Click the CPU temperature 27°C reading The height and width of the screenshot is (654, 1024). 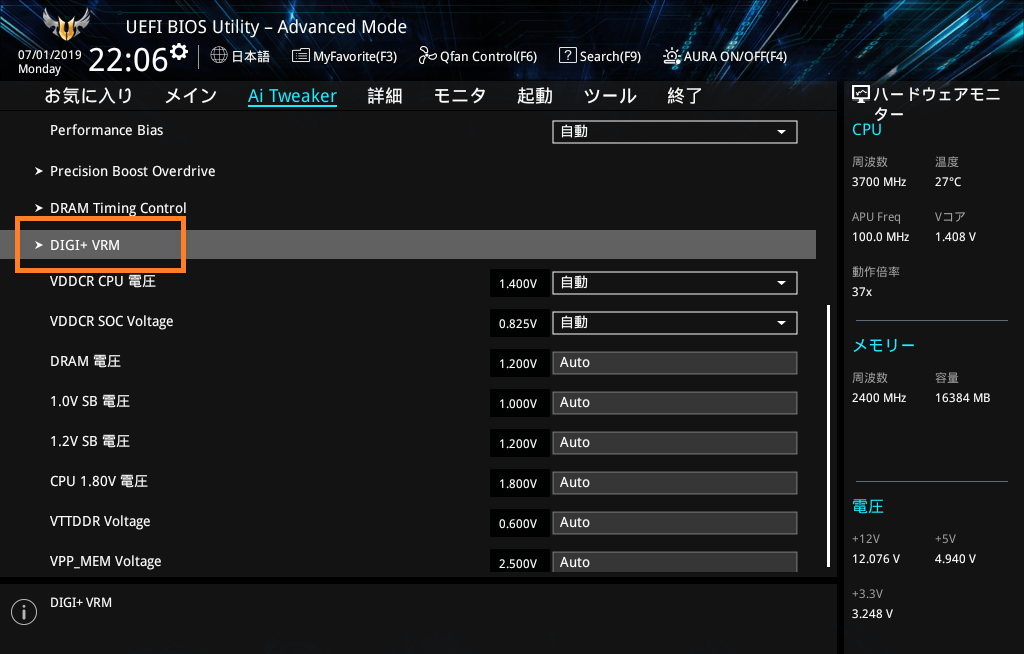[x=948, y=182]
